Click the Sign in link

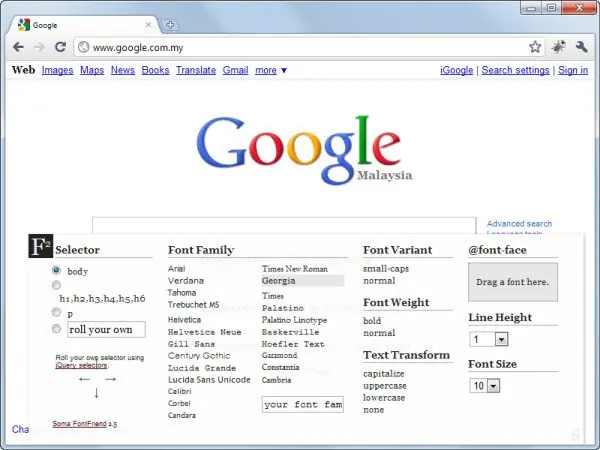pyautogui.click(x=573, y=70)
